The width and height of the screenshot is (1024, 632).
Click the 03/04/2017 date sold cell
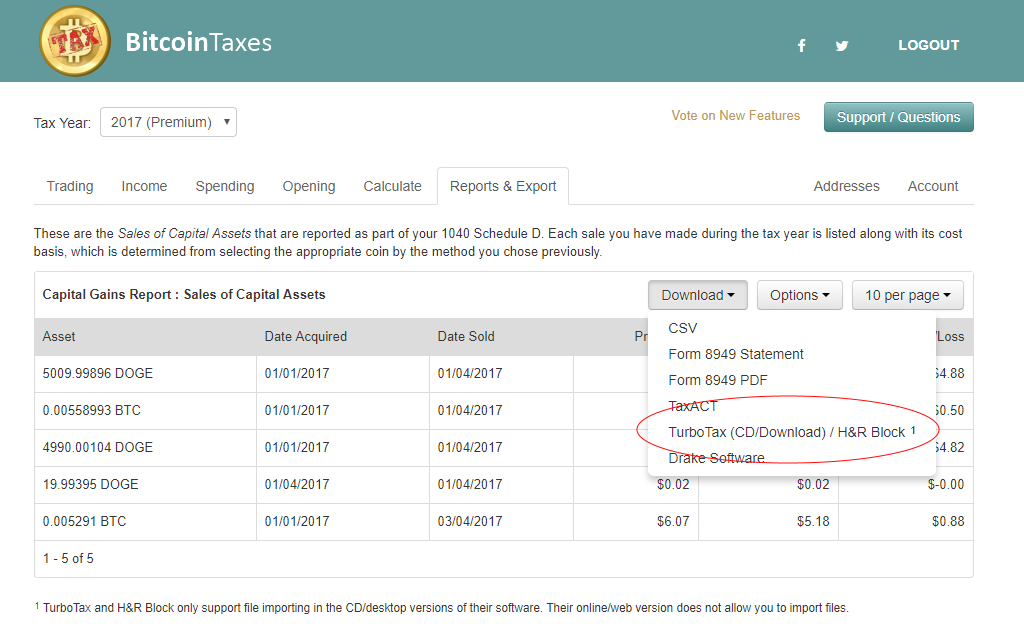click(x=502, y=522)
